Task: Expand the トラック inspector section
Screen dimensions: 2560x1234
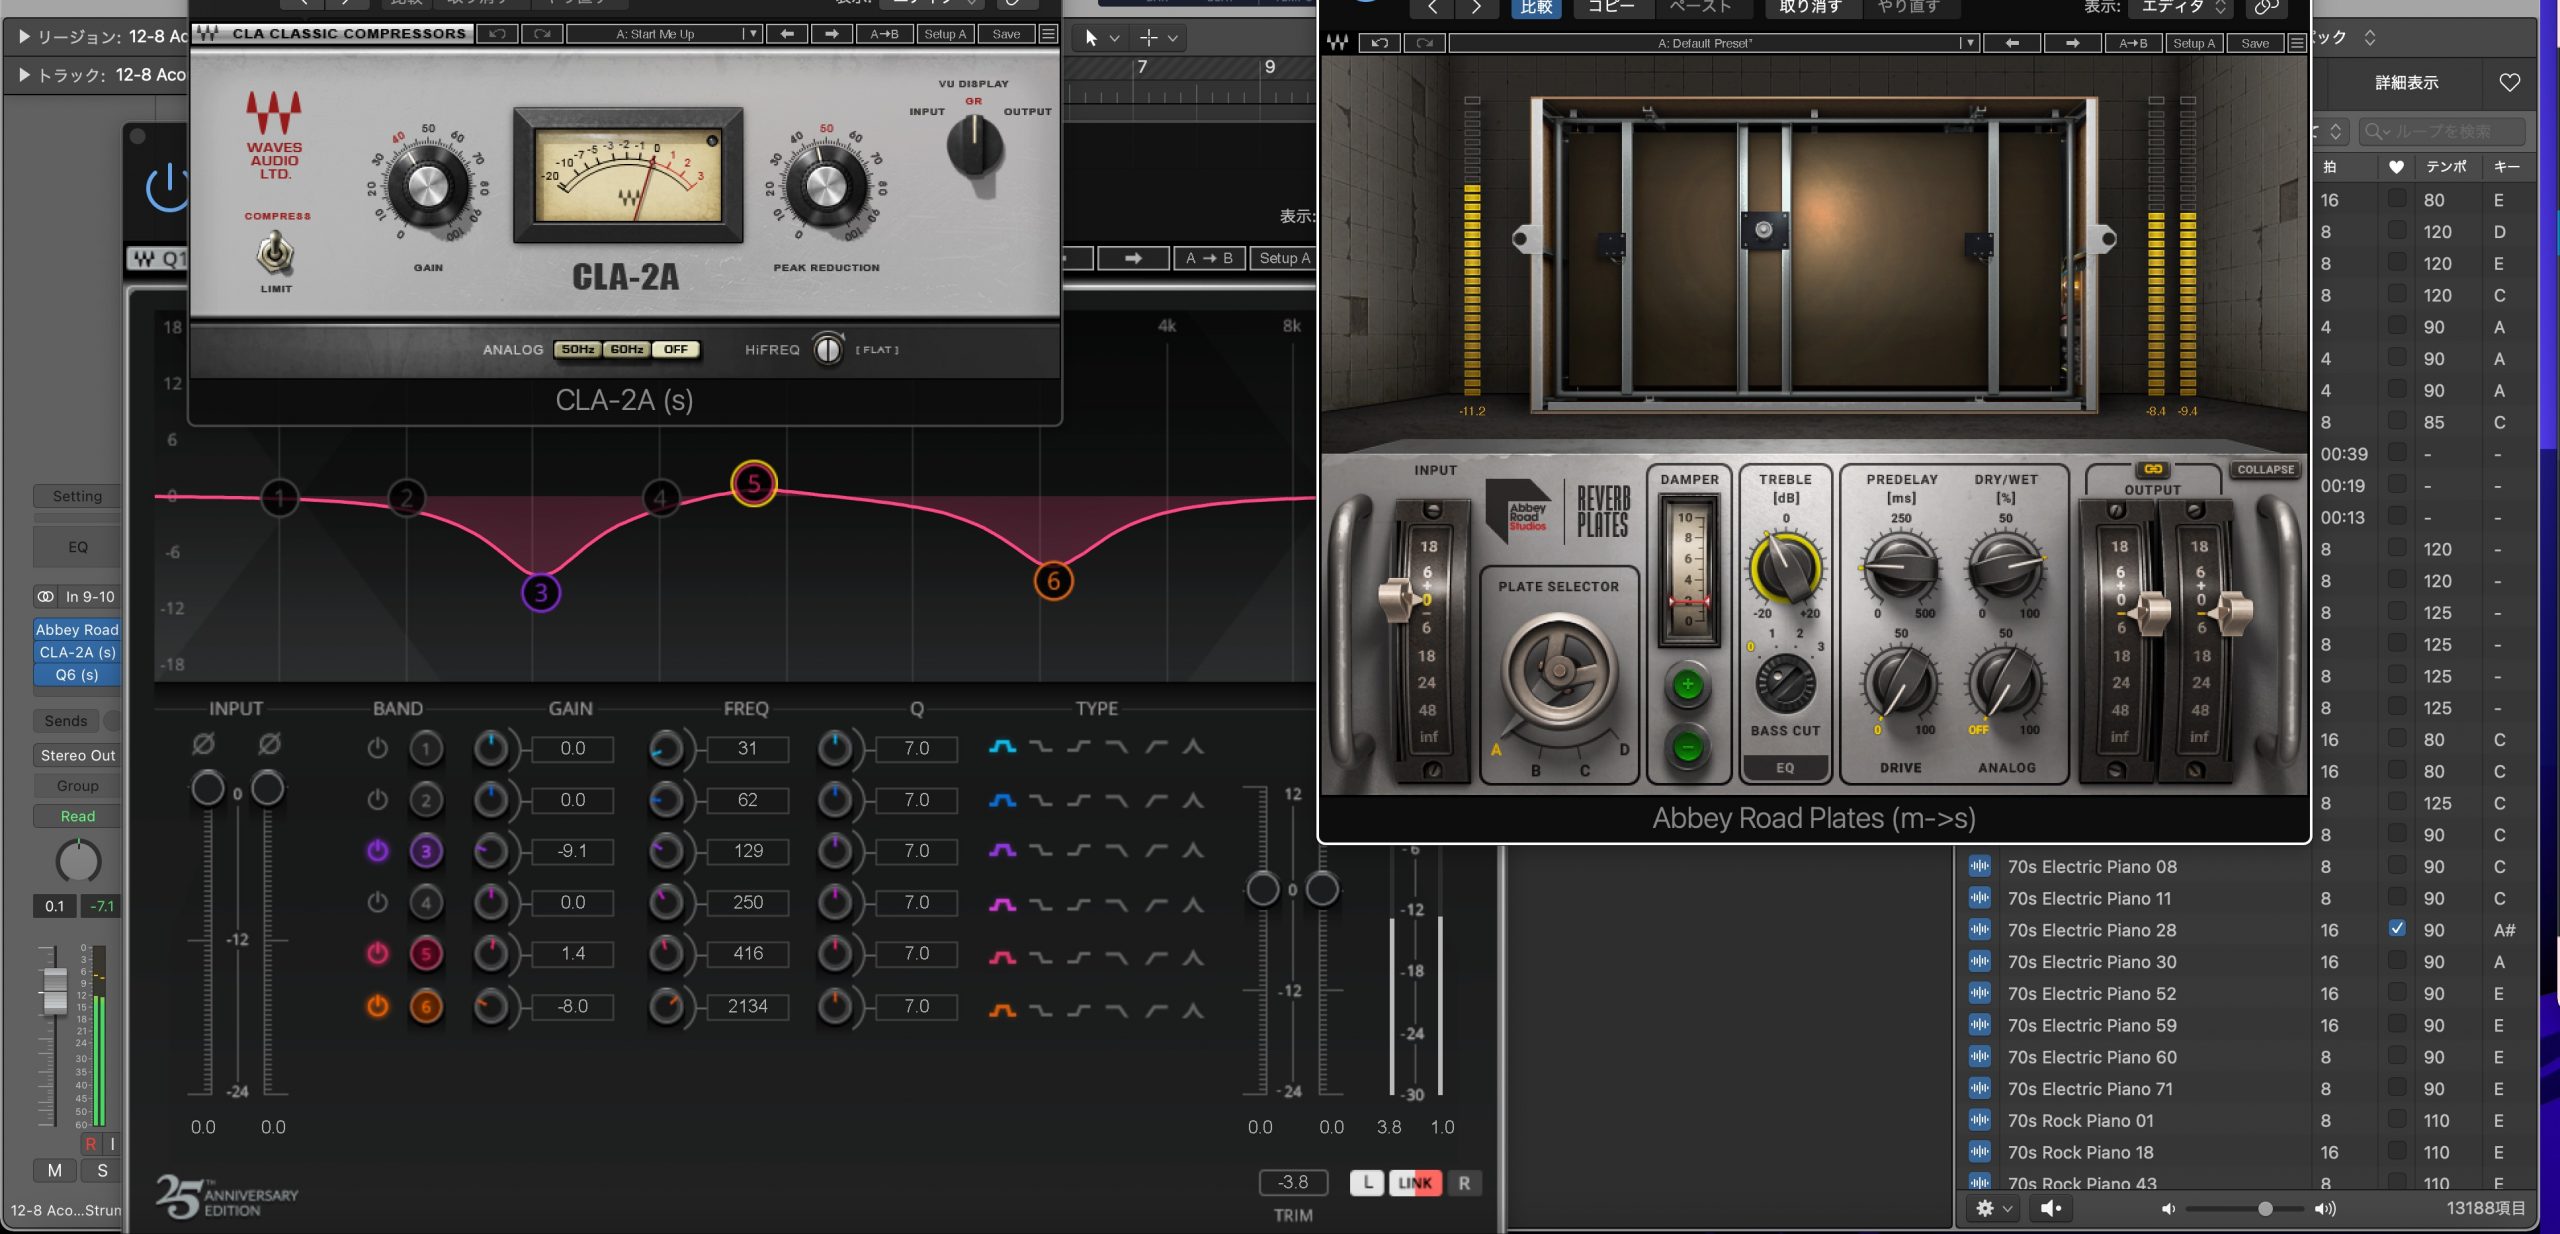Action: click(24, 75)
